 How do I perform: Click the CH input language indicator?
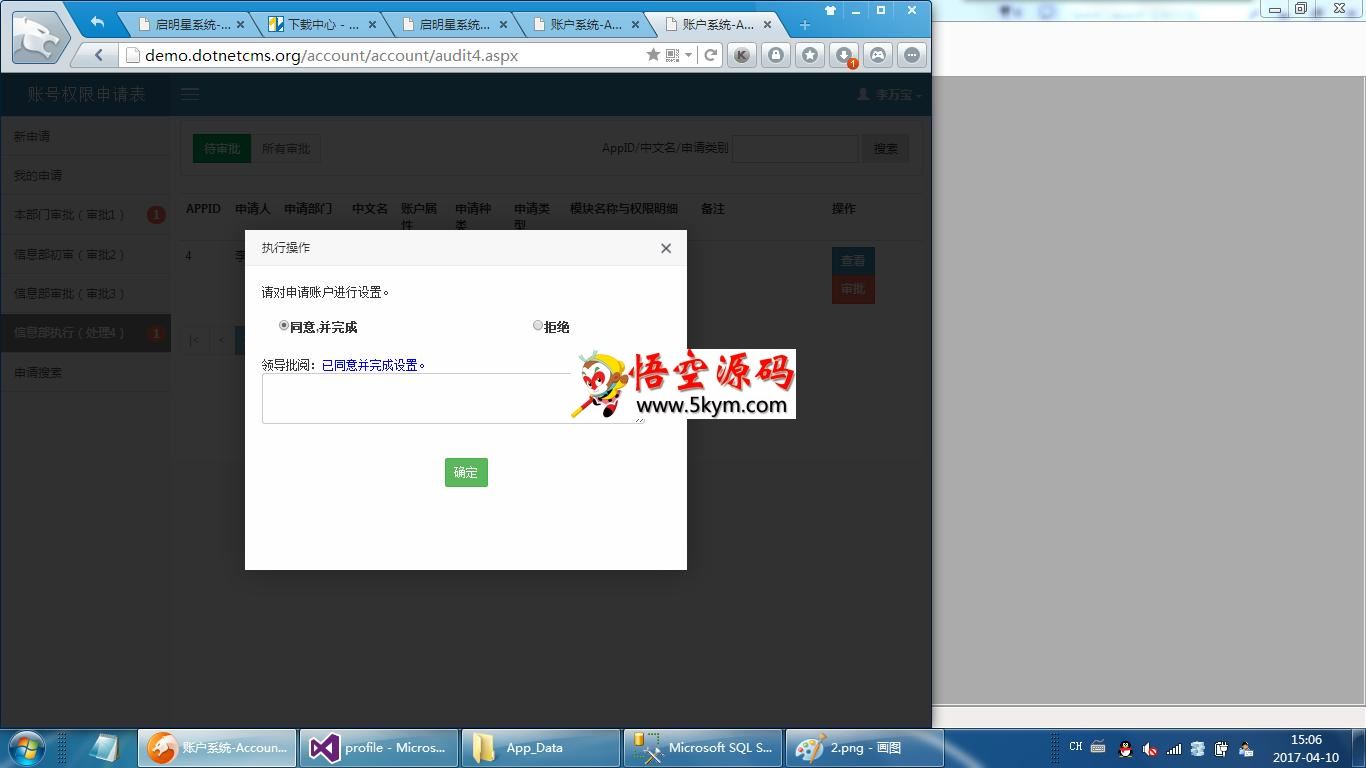click(1075, 747)
